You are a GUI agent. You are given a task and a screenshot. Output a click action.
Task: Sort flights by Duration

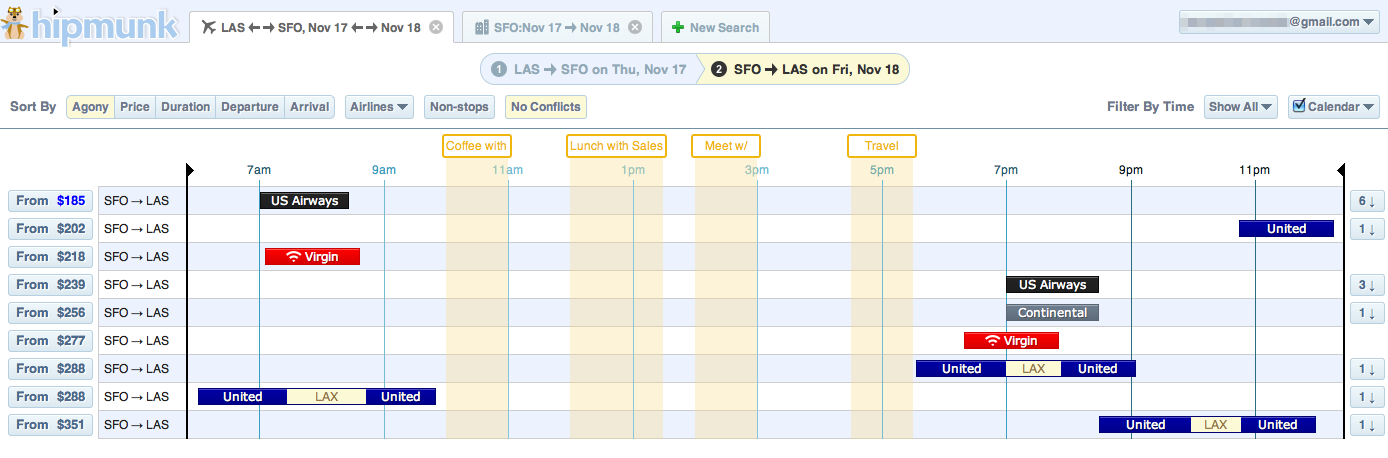tap(186, 107)
